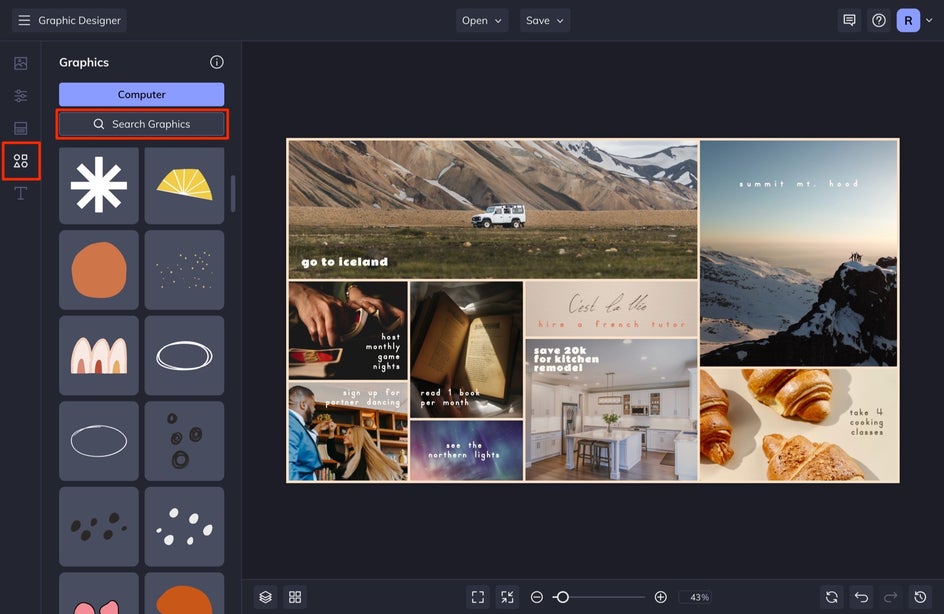Select the scattered gold dots graphic
Viewport: 944px width, 614px height.
pyautogui.click(x=184, y=270)
